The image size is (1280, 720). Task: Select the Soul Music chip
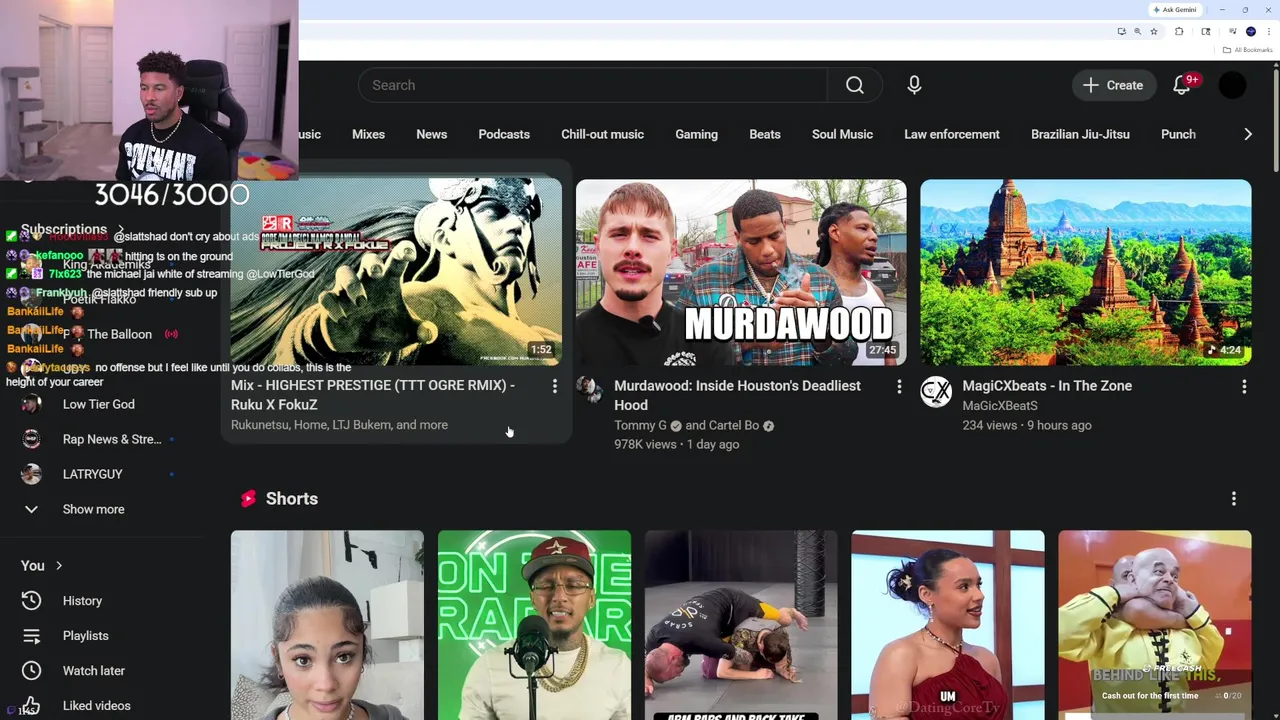842,134
